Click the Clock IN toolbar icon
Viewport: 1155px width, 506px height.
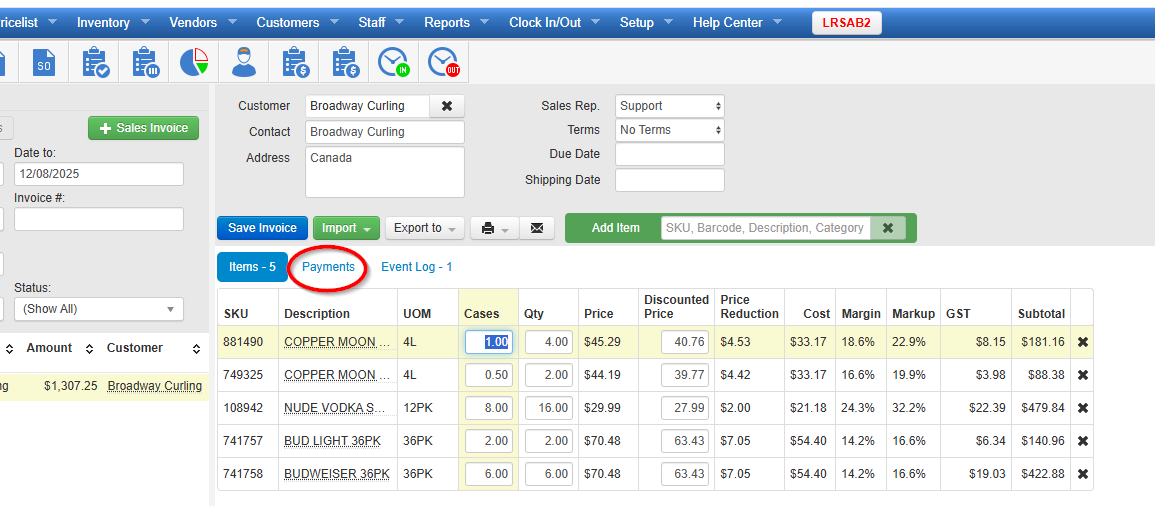pos(393,62)
